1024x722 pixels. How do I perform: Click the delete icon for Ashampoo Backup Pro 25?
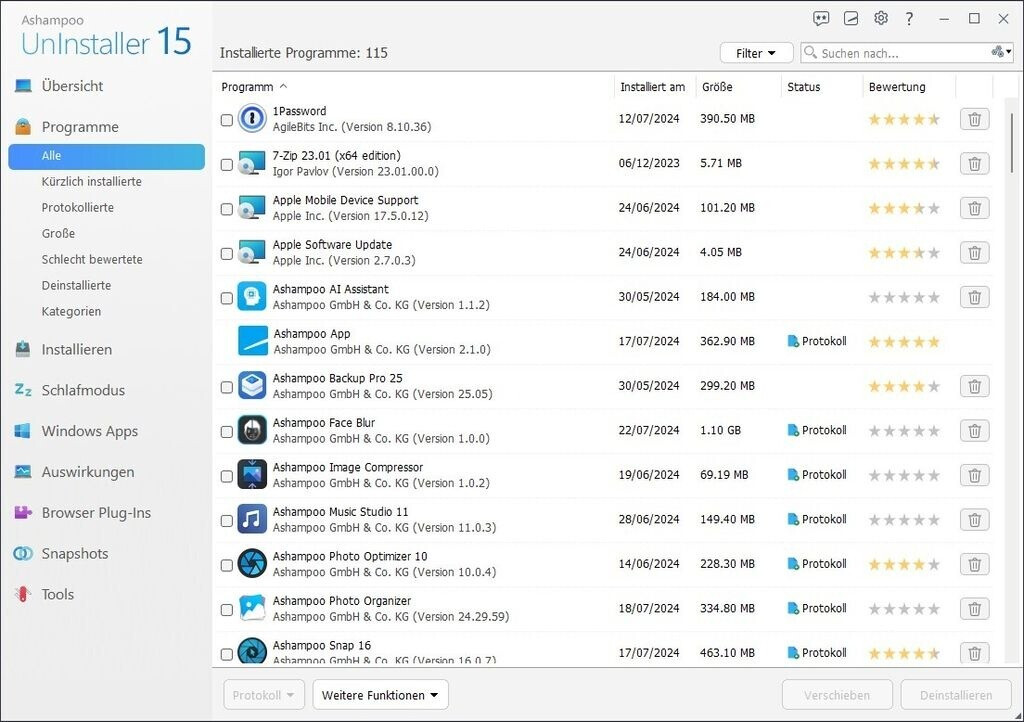coord(974,386)
